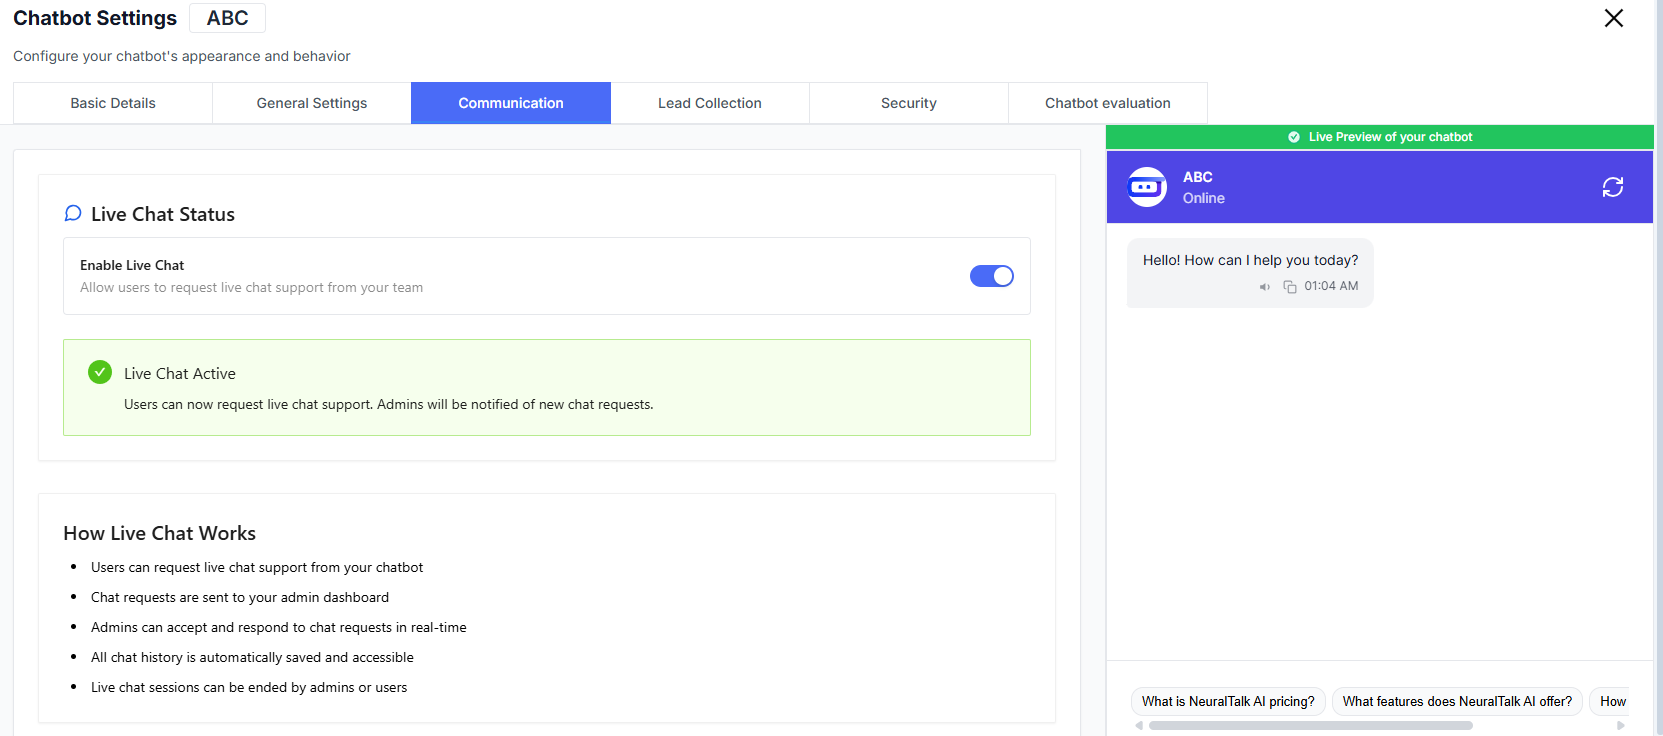This screenshot has width=1663, height=736.
Task: Click 'What features does NeuralTalk AI offer?' suggestion
Action: point(1457,701)
